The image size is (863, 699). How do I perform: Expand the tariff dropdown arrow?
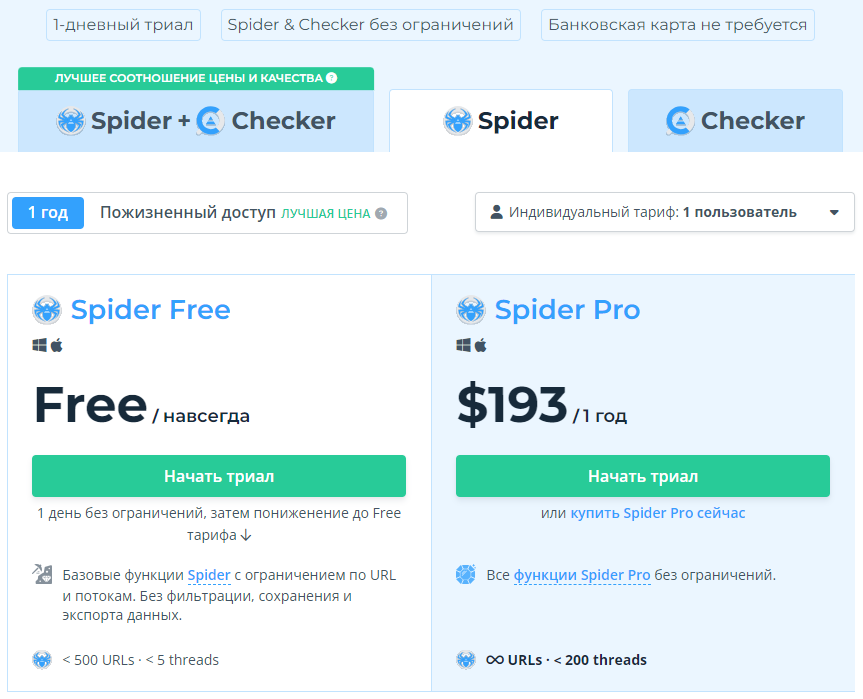tap(834, 212)
